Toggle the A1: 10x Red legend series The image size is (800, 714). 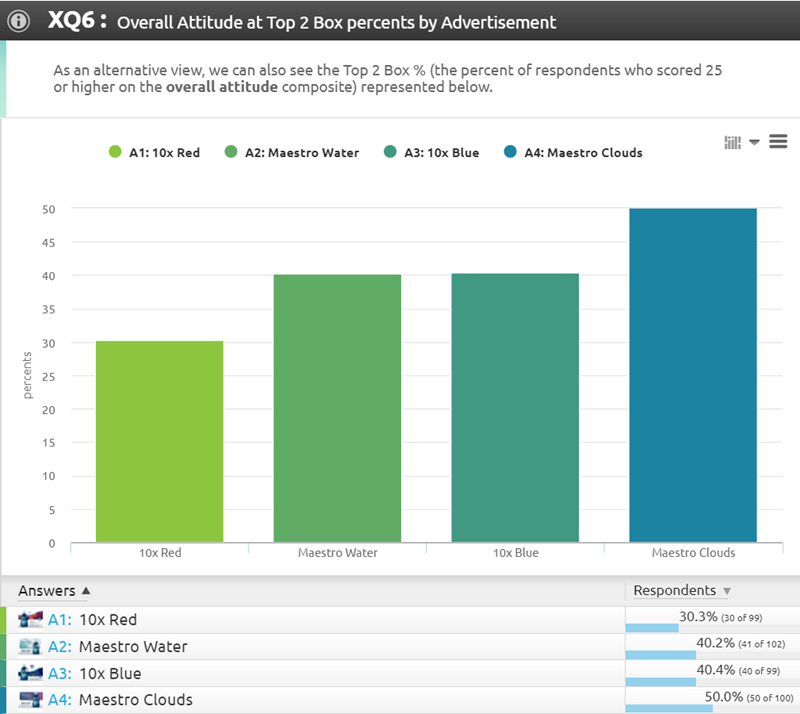pos(155,153)
